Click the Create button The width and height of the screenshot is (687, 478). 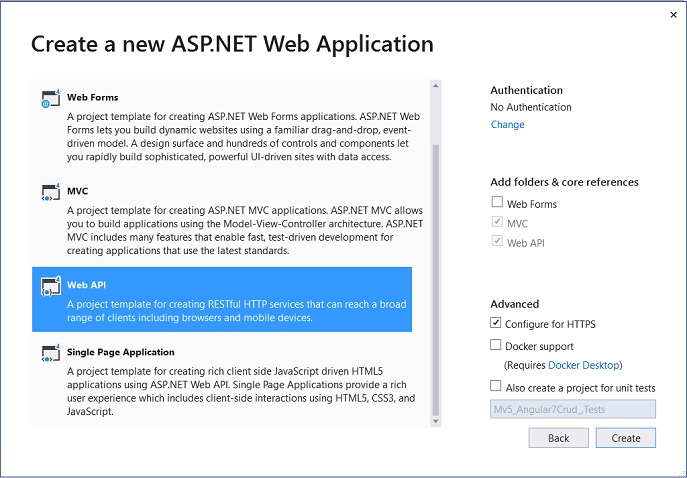[x=626, y=438]
